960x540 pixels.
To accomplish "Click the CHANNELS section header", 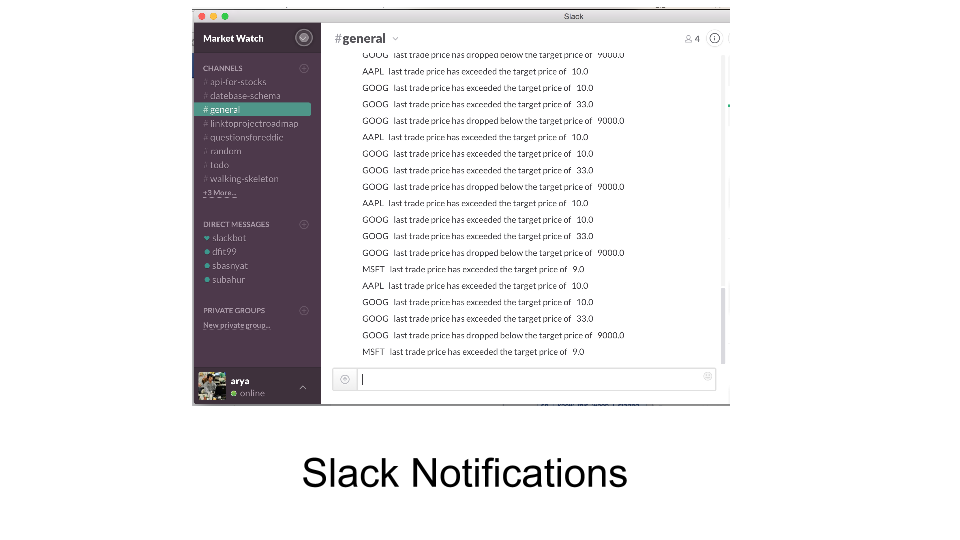I will [223, 69].
